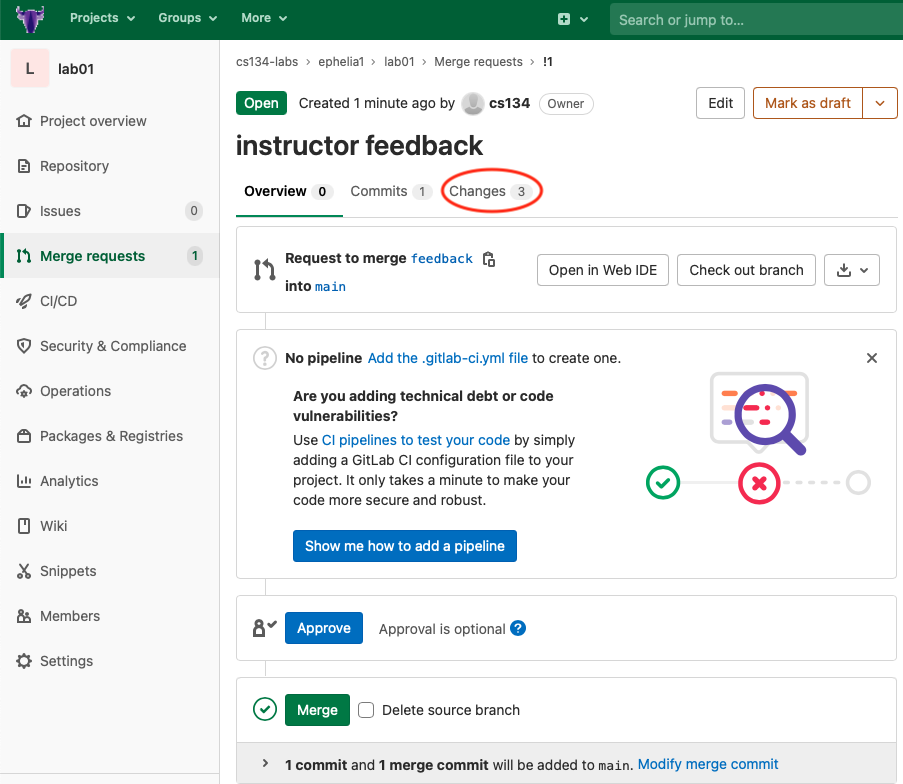Toggle Delete source branch checkbox
903x784 pixels.
[x=366, y=710]
